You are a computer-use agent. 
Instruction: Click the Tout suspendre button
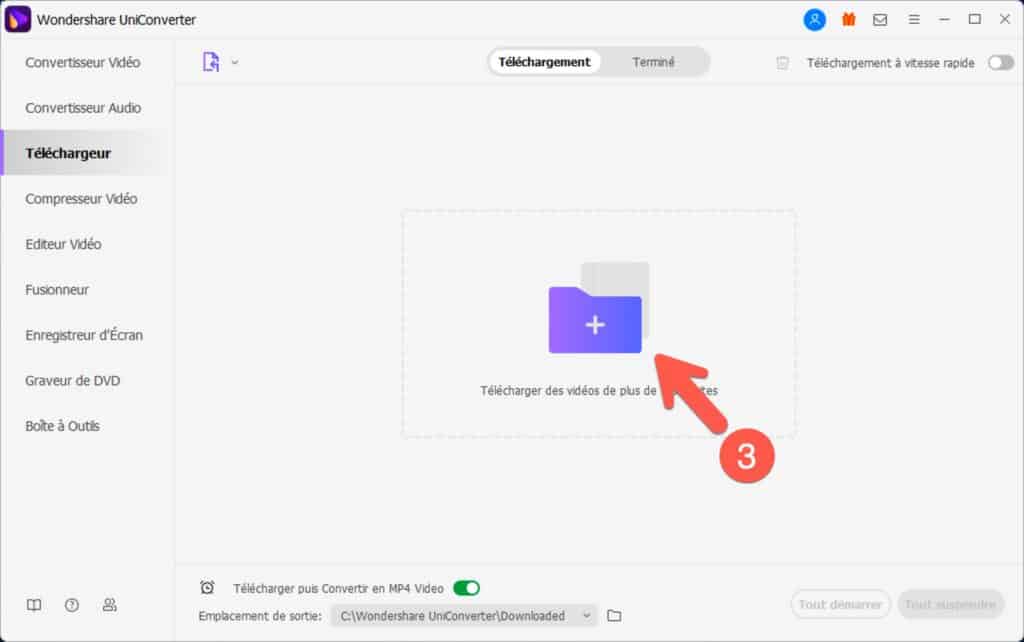950,605
